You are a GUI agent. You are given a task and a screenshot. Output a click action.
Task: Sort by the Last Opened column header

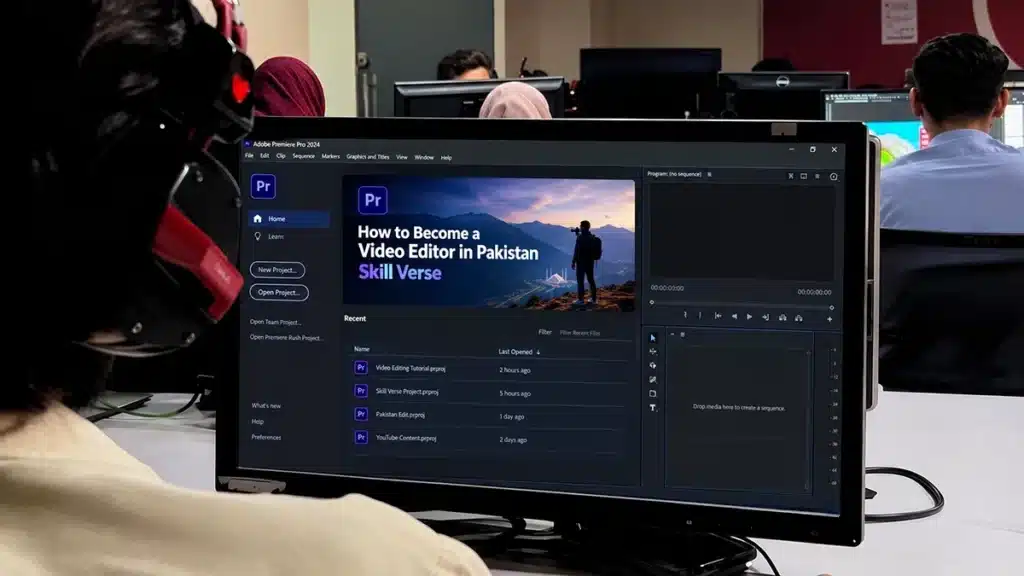(515, 351)
